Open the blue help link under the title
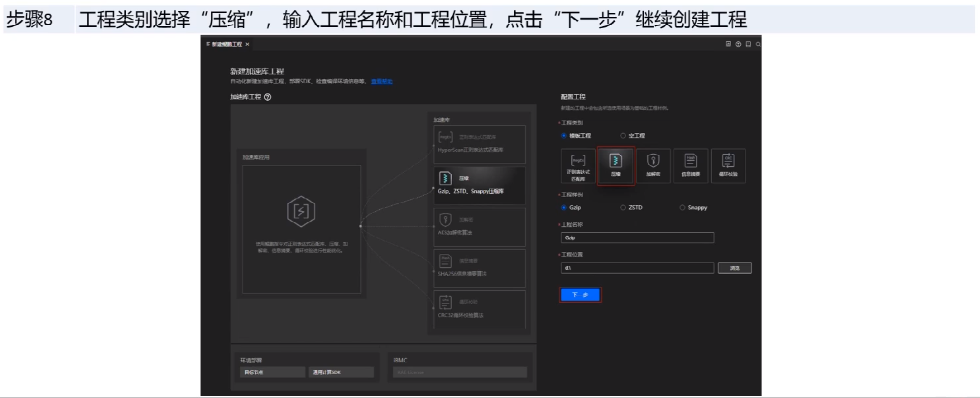The height and width of the screenshot is (398, 980). 382,81
